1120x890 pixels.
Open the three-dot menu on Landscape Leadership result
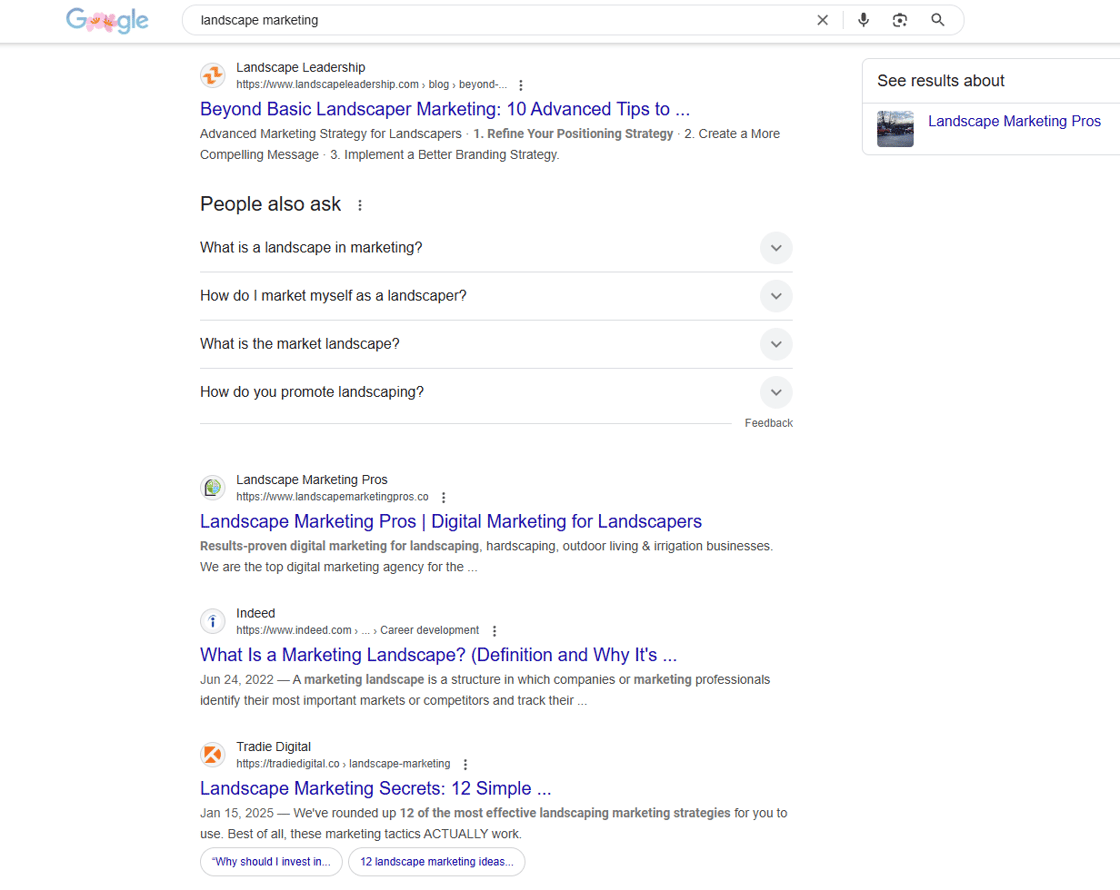point(521,85)
